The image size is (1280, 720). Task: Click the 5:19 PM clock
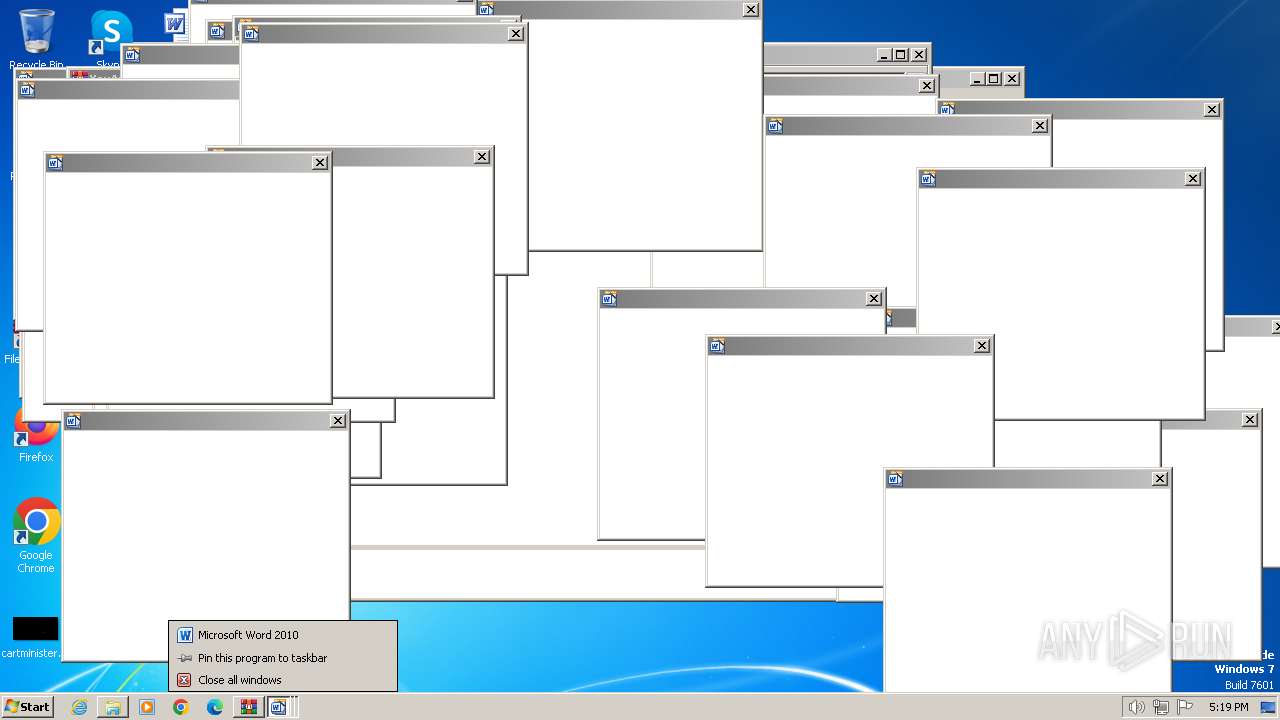[x=1228, y=707]
